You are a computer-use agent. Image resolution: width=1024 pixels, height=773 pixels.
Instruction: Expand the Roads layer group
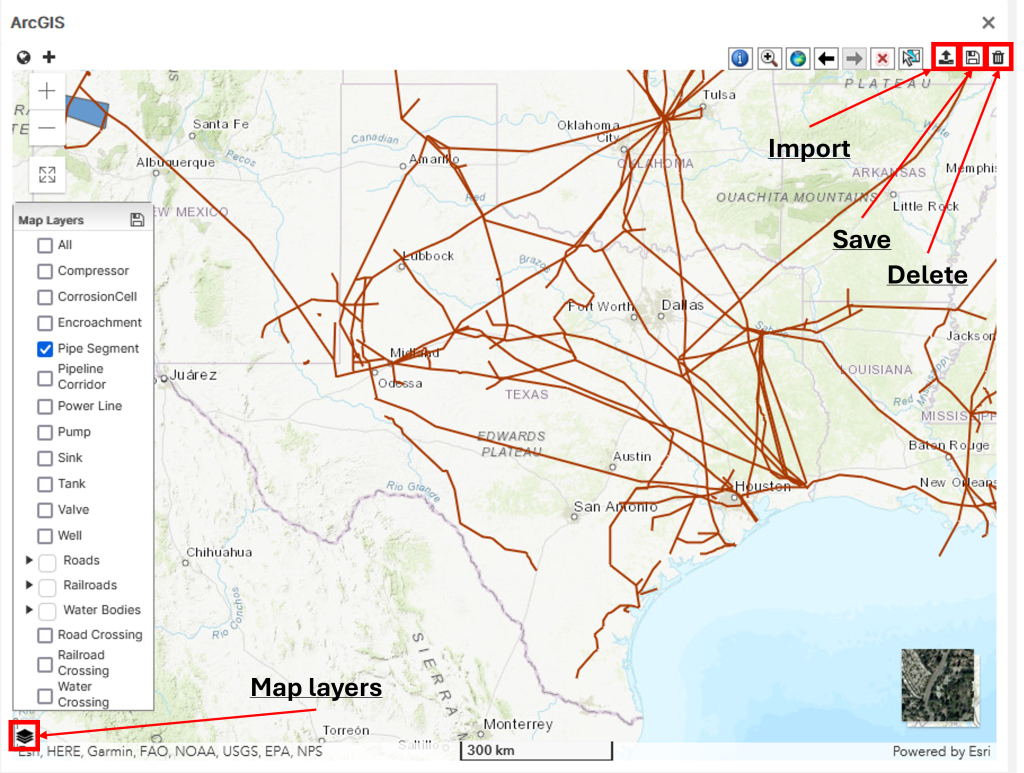coord(29,561)
